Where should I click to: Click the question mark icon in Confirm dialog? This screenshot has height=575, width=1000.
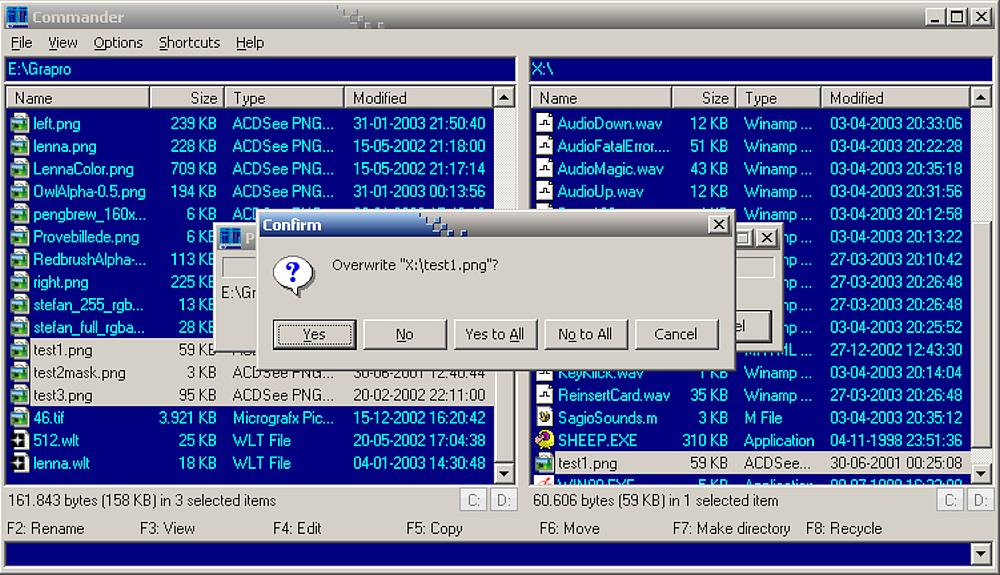coord(293,275)
